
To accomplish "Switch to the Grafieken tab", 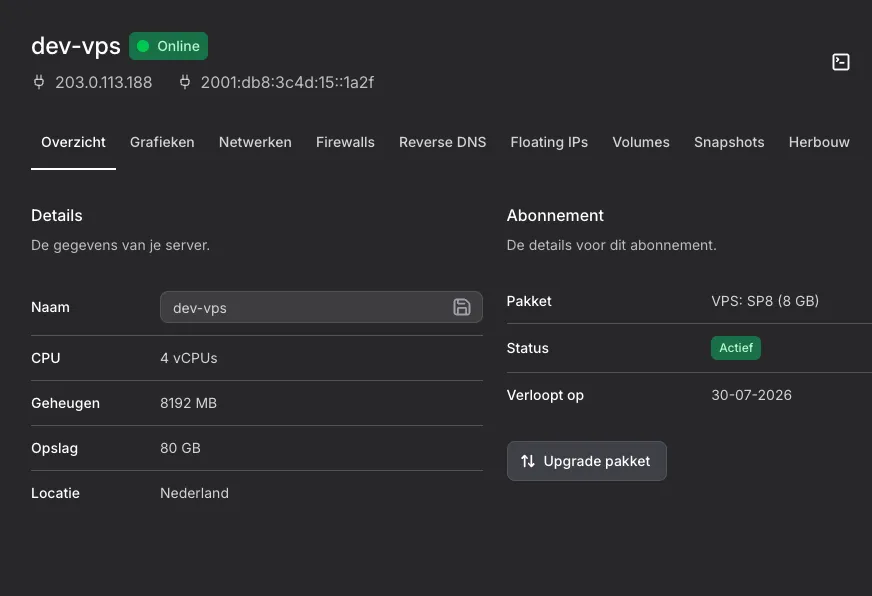I will click(x=162, y=142).
